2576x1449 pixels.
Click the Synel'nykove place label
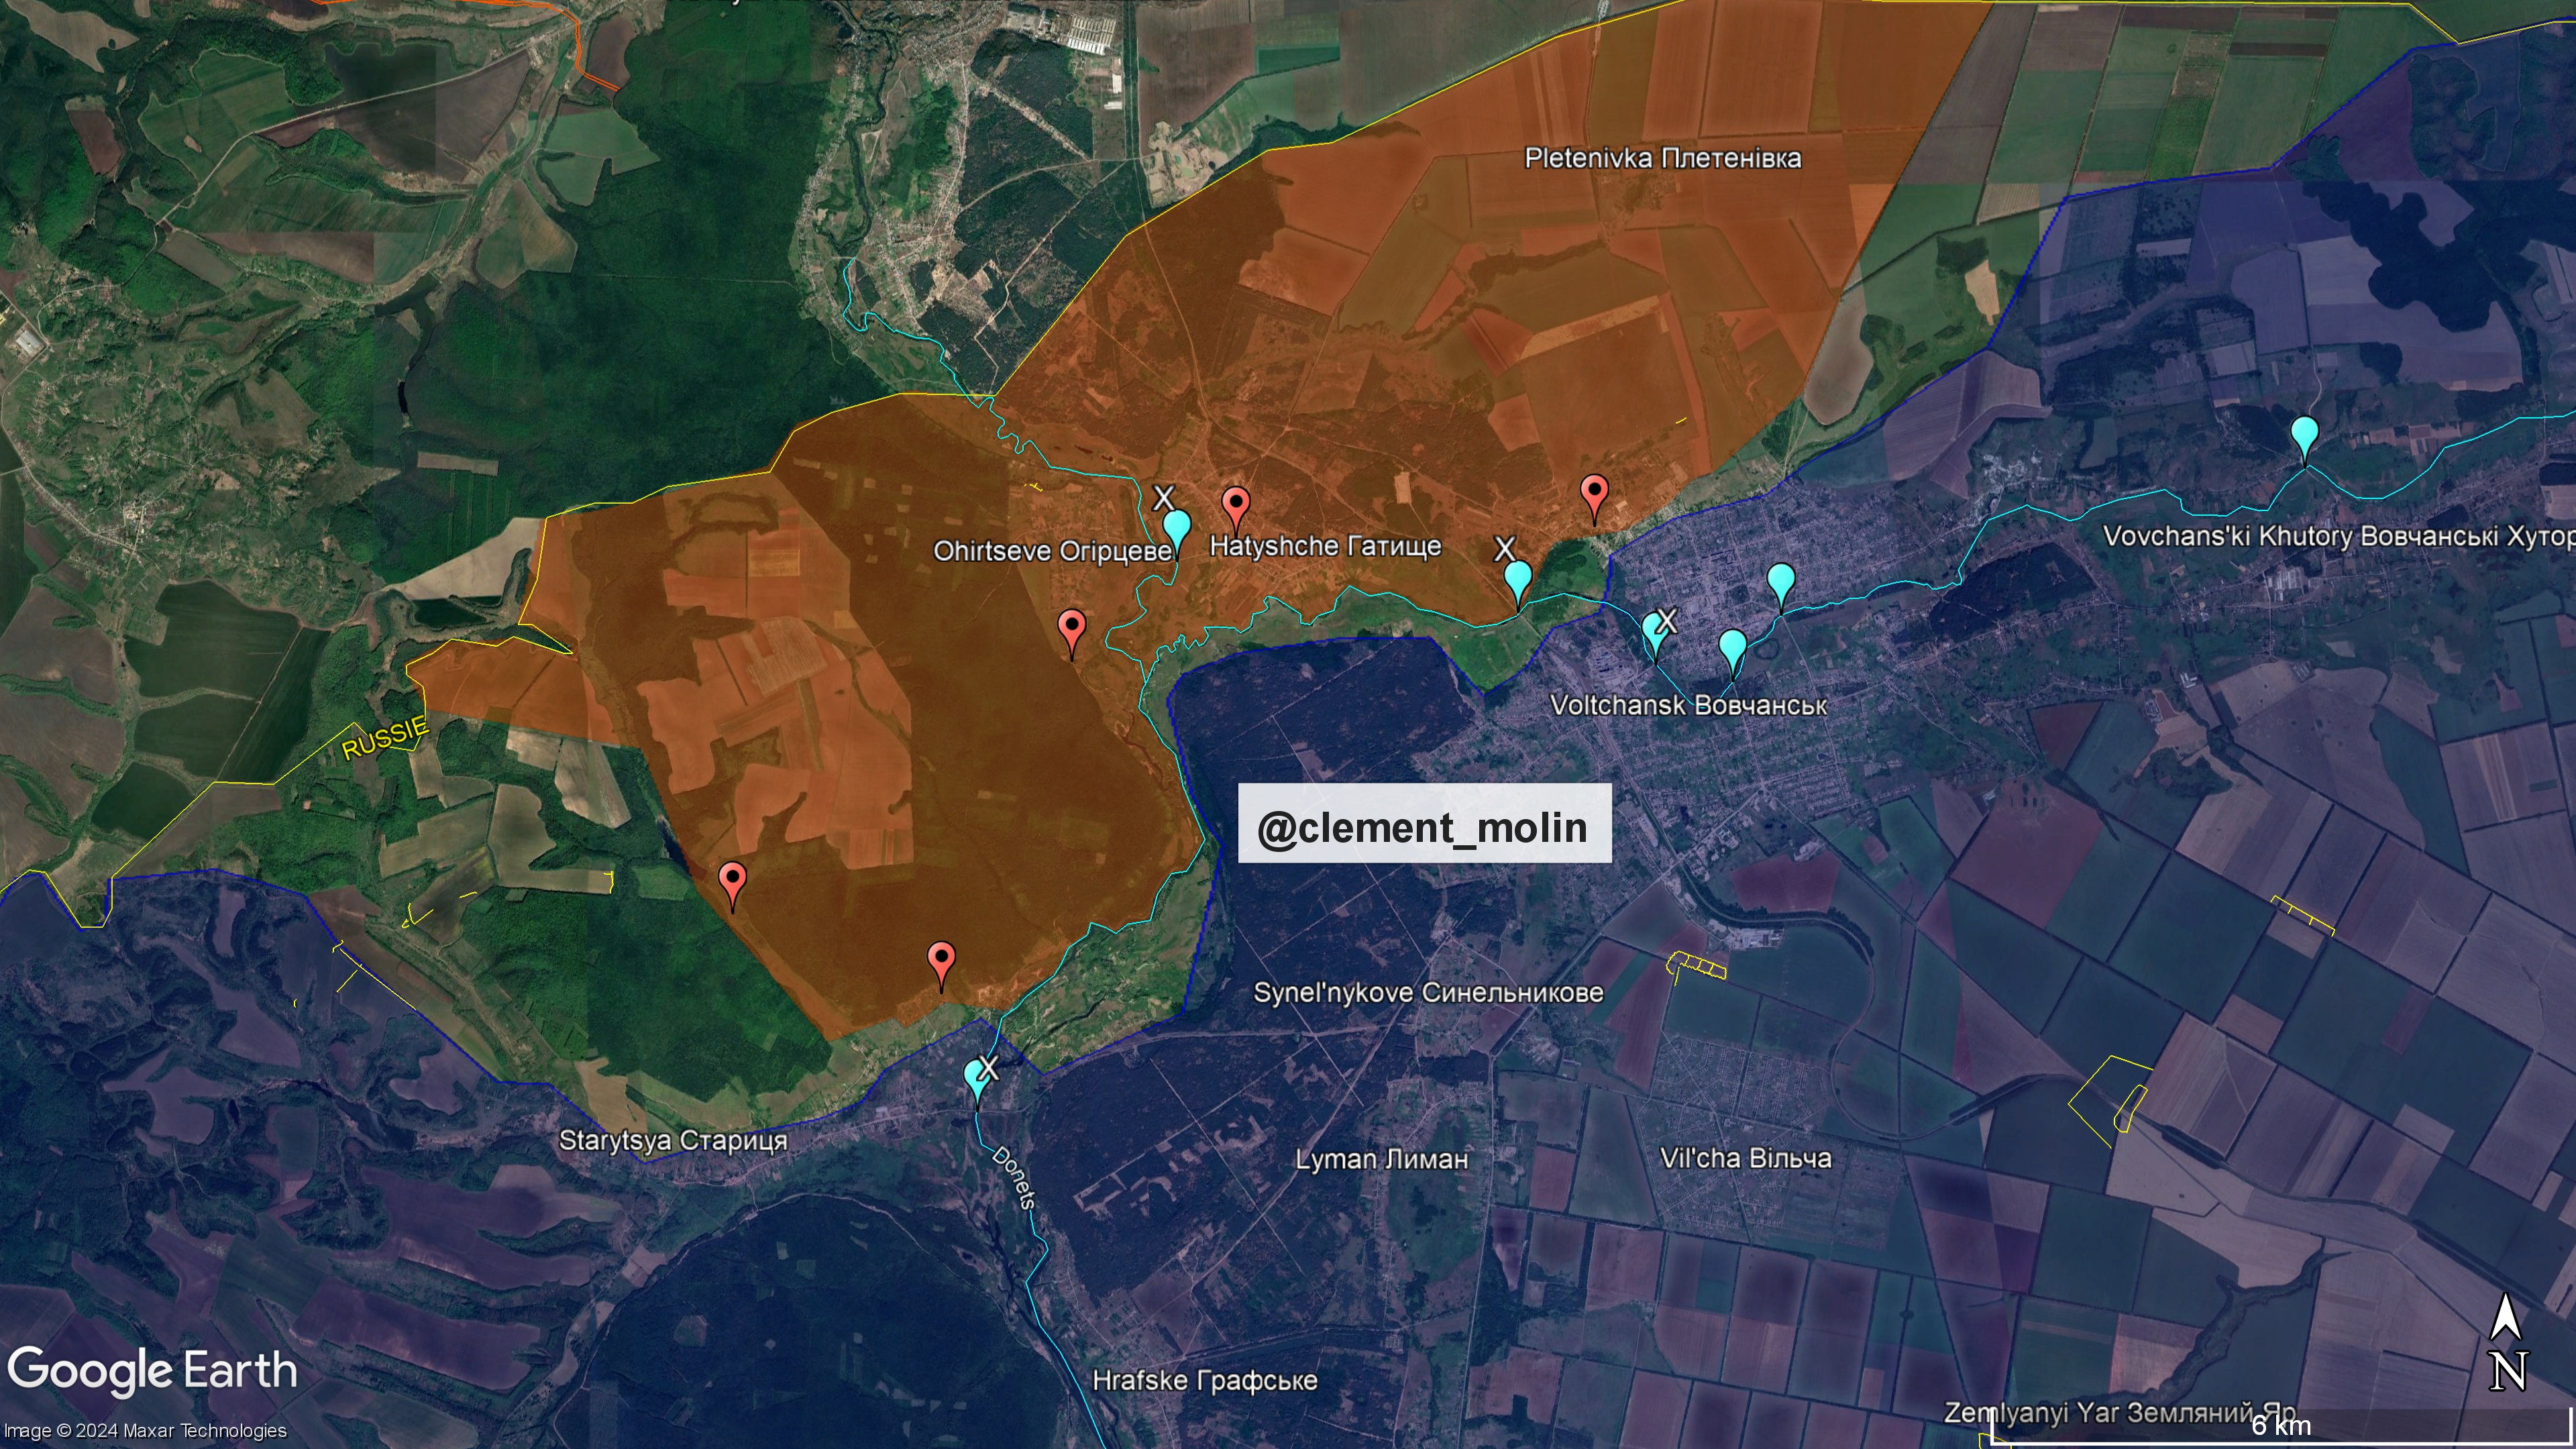coord(1428,992)
